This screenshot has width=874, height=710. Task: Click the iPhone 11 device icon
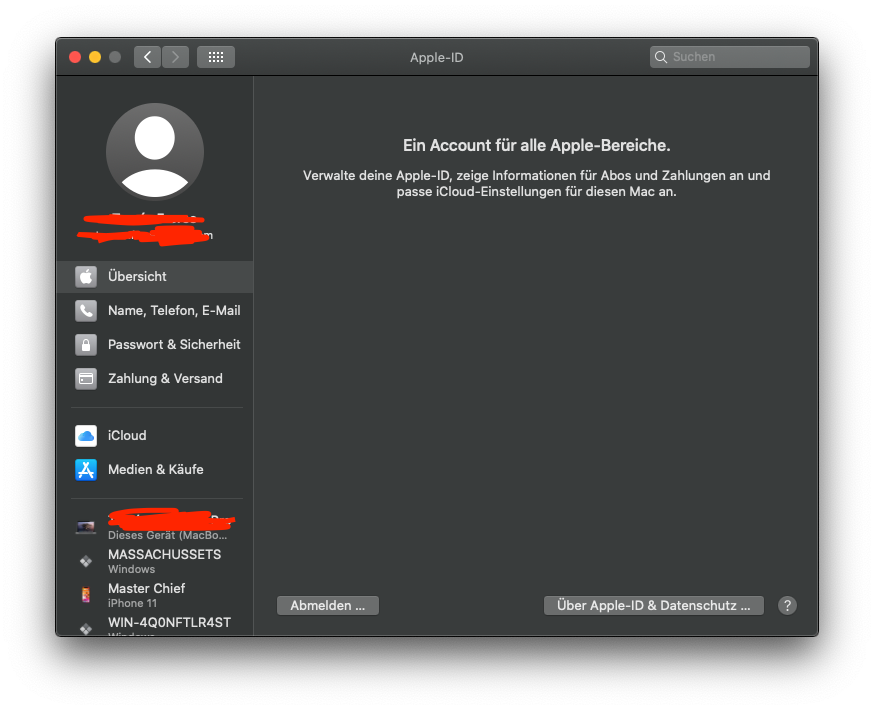(x=85, y=594)
